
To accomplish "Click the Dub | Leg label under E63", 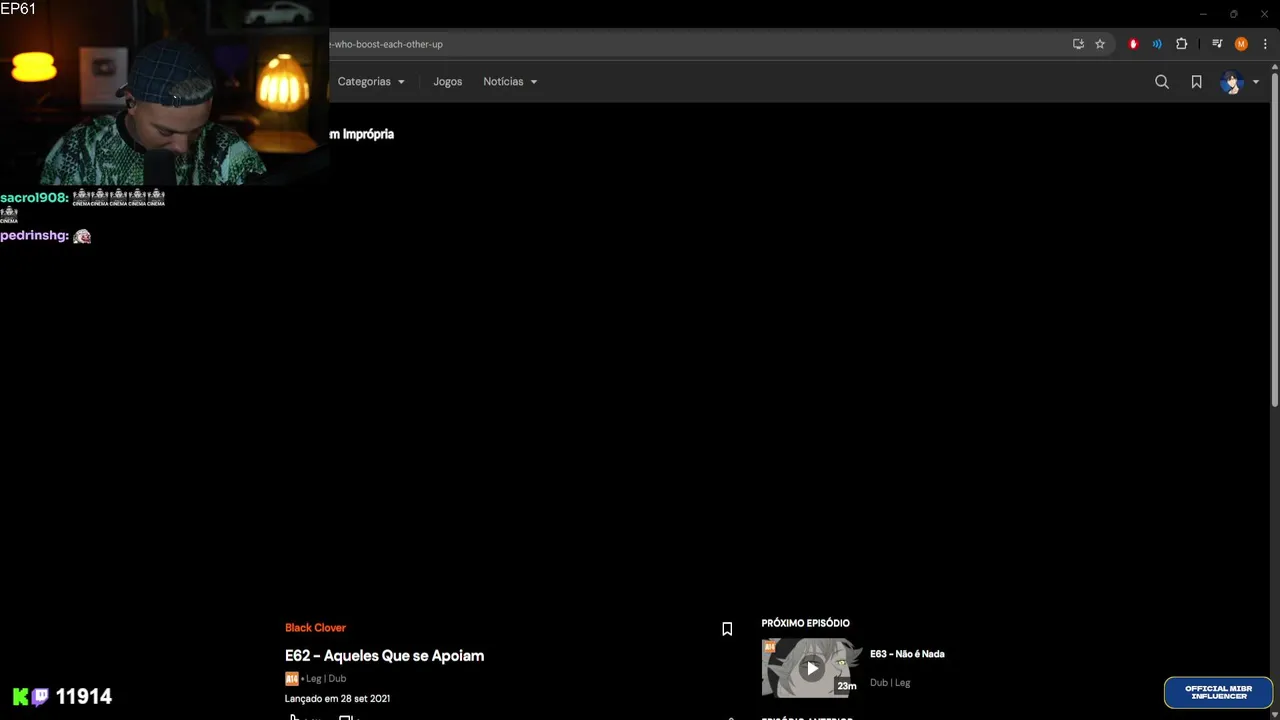I will tap(890, 683).
